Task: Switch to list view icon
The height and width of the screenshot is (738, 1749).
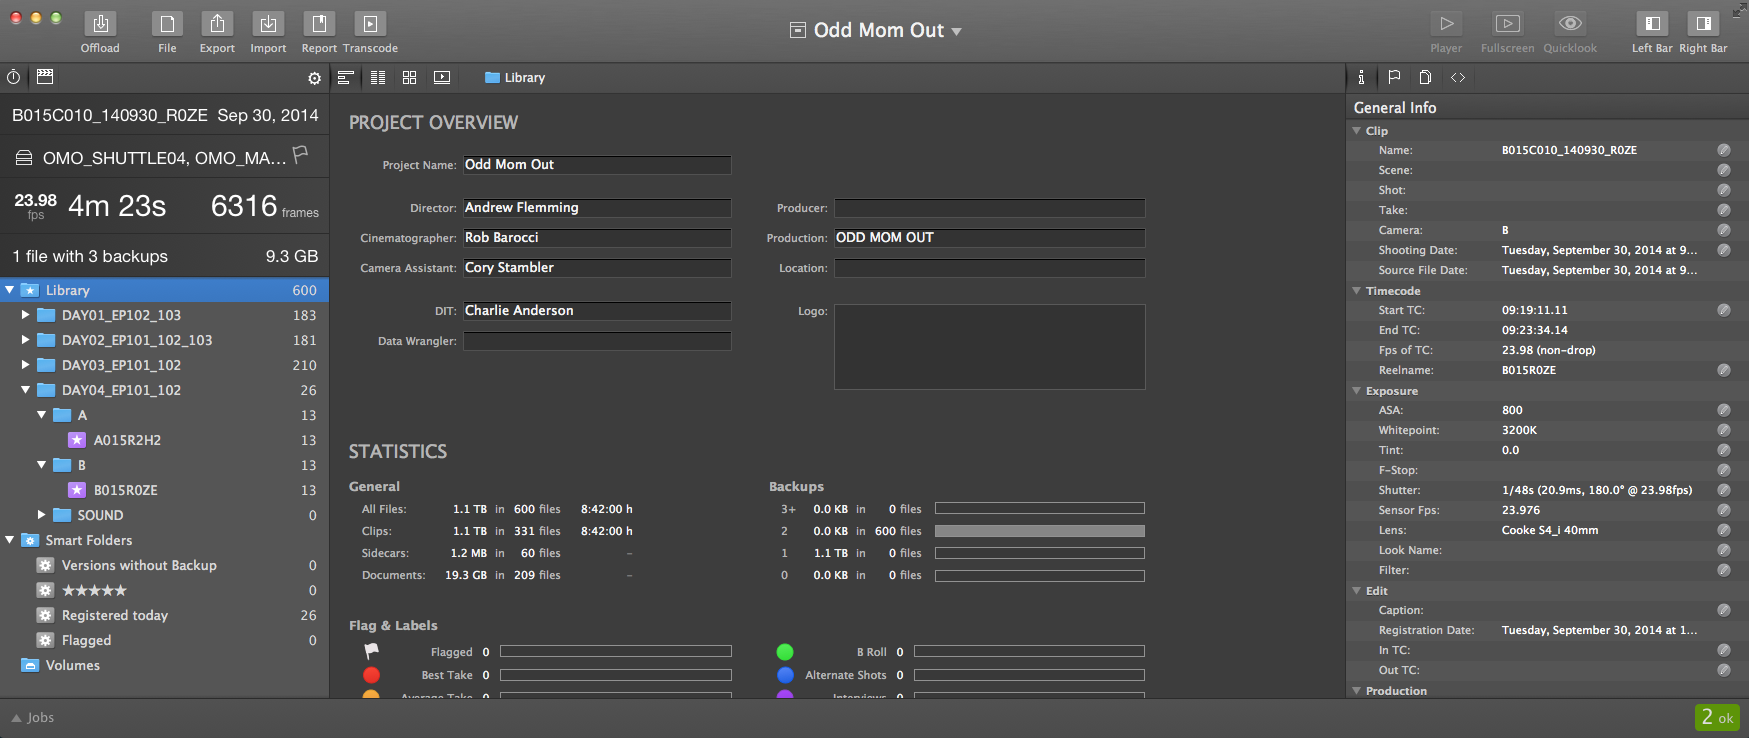Action: tap(378, 77)
